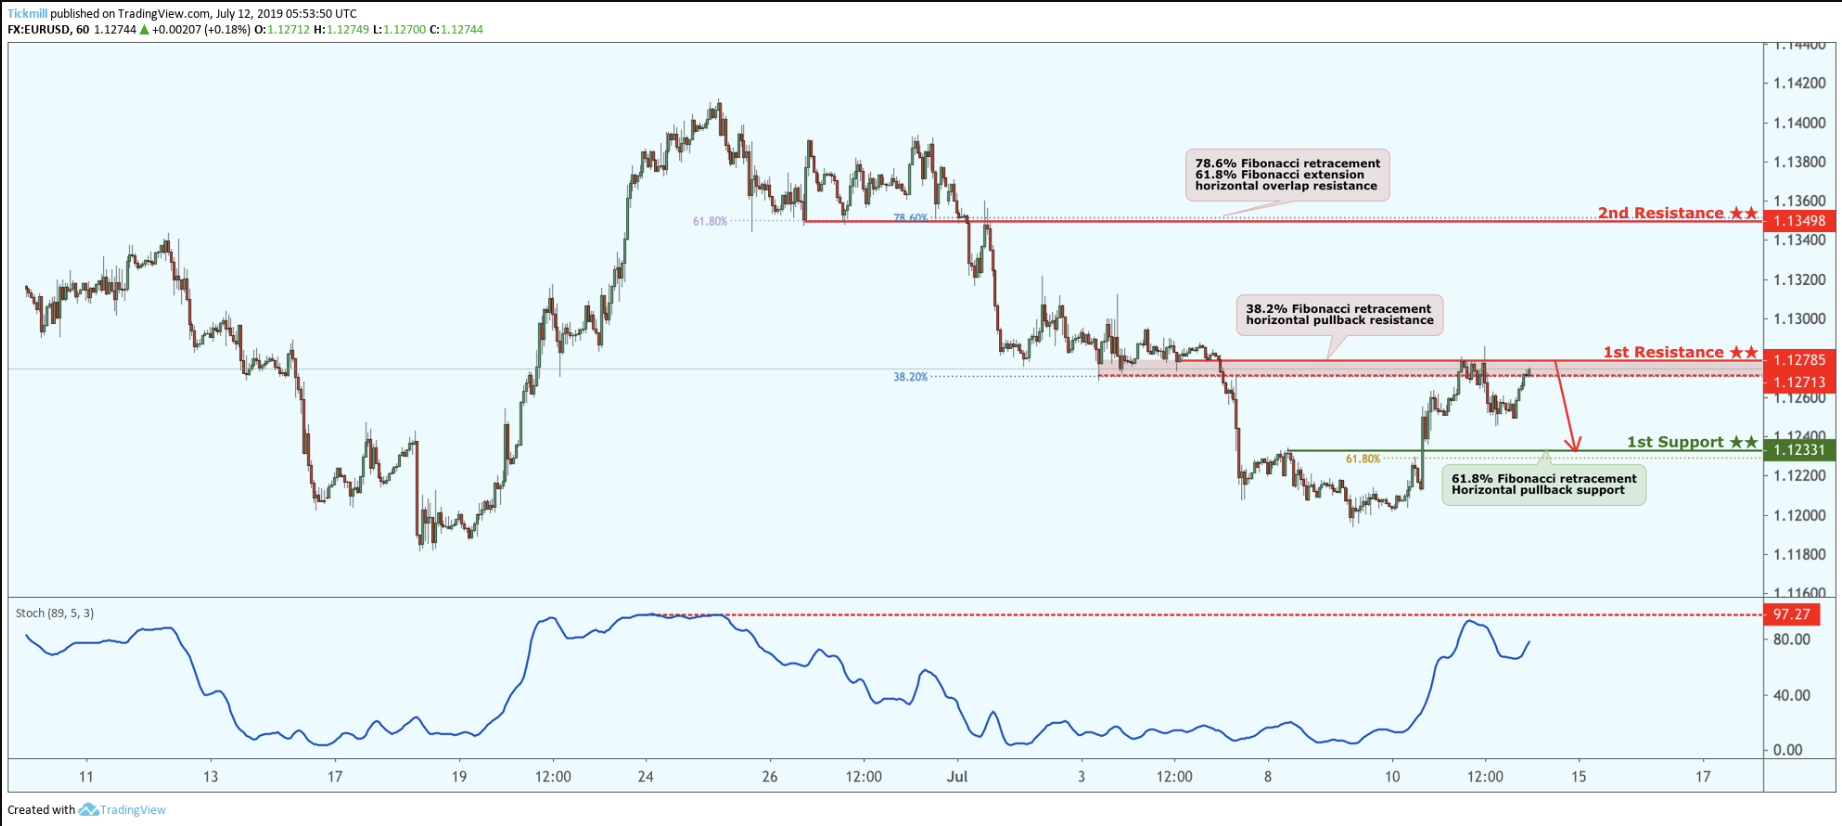
Task: Click the 38.20% Fibonacci level label
Action: click(910, 377)
